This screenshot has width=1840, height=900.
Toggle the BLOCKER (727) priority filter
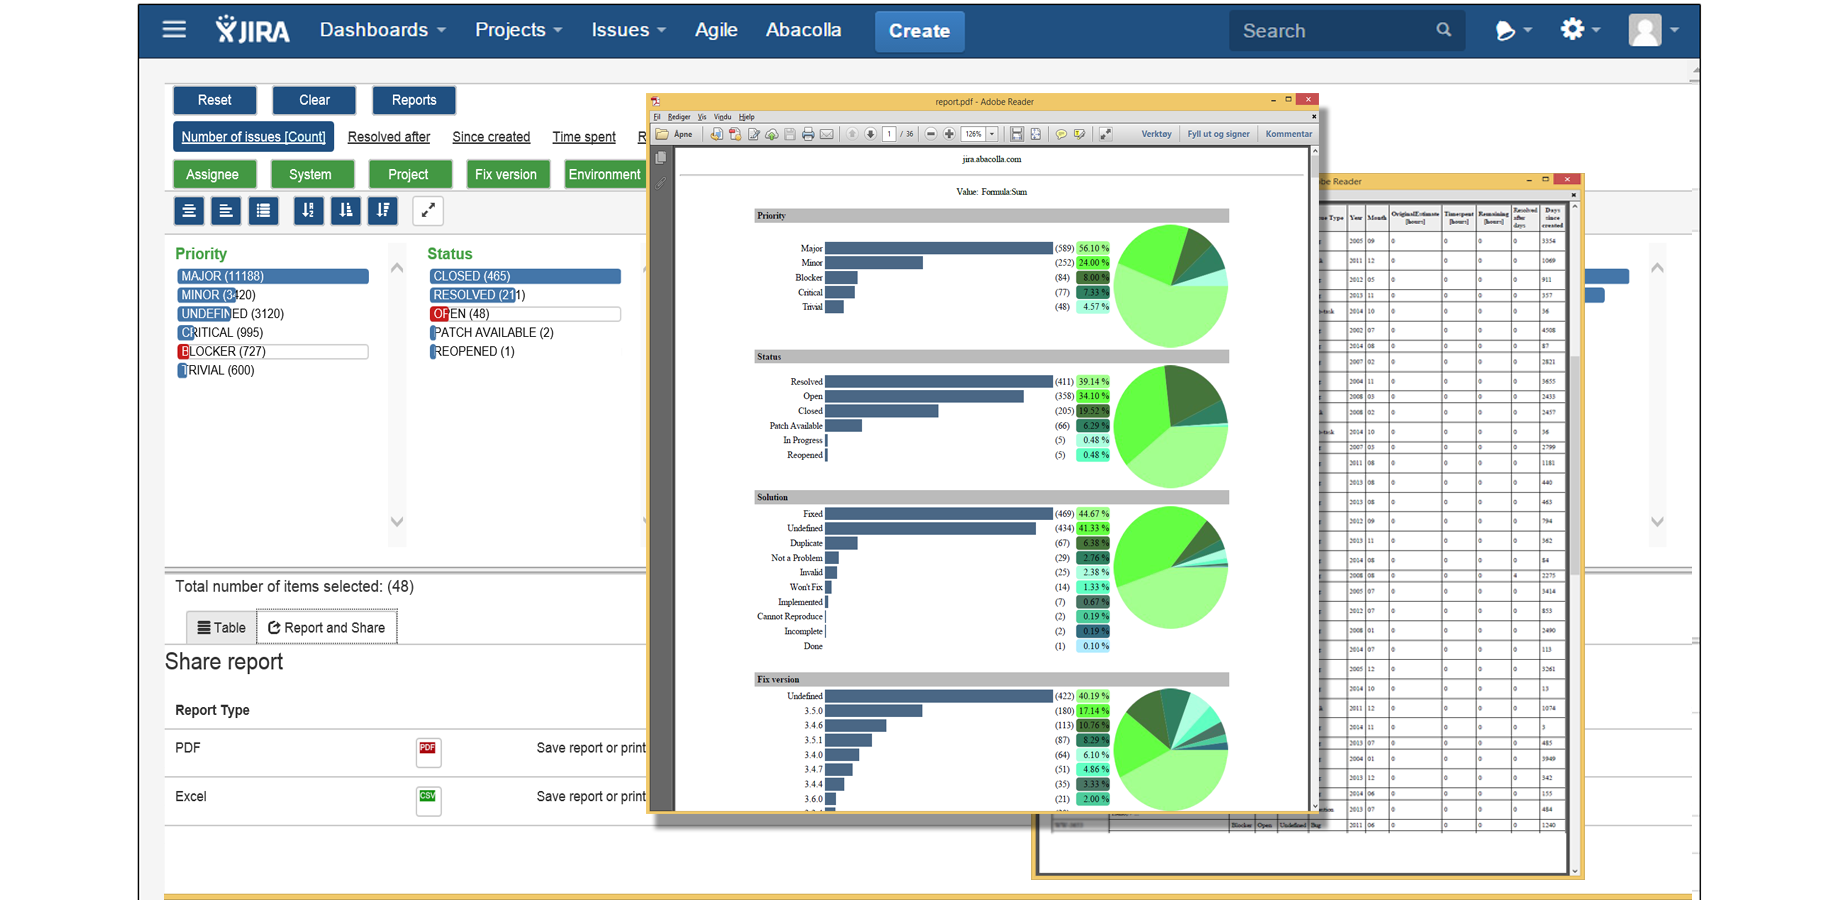[272, 352]
